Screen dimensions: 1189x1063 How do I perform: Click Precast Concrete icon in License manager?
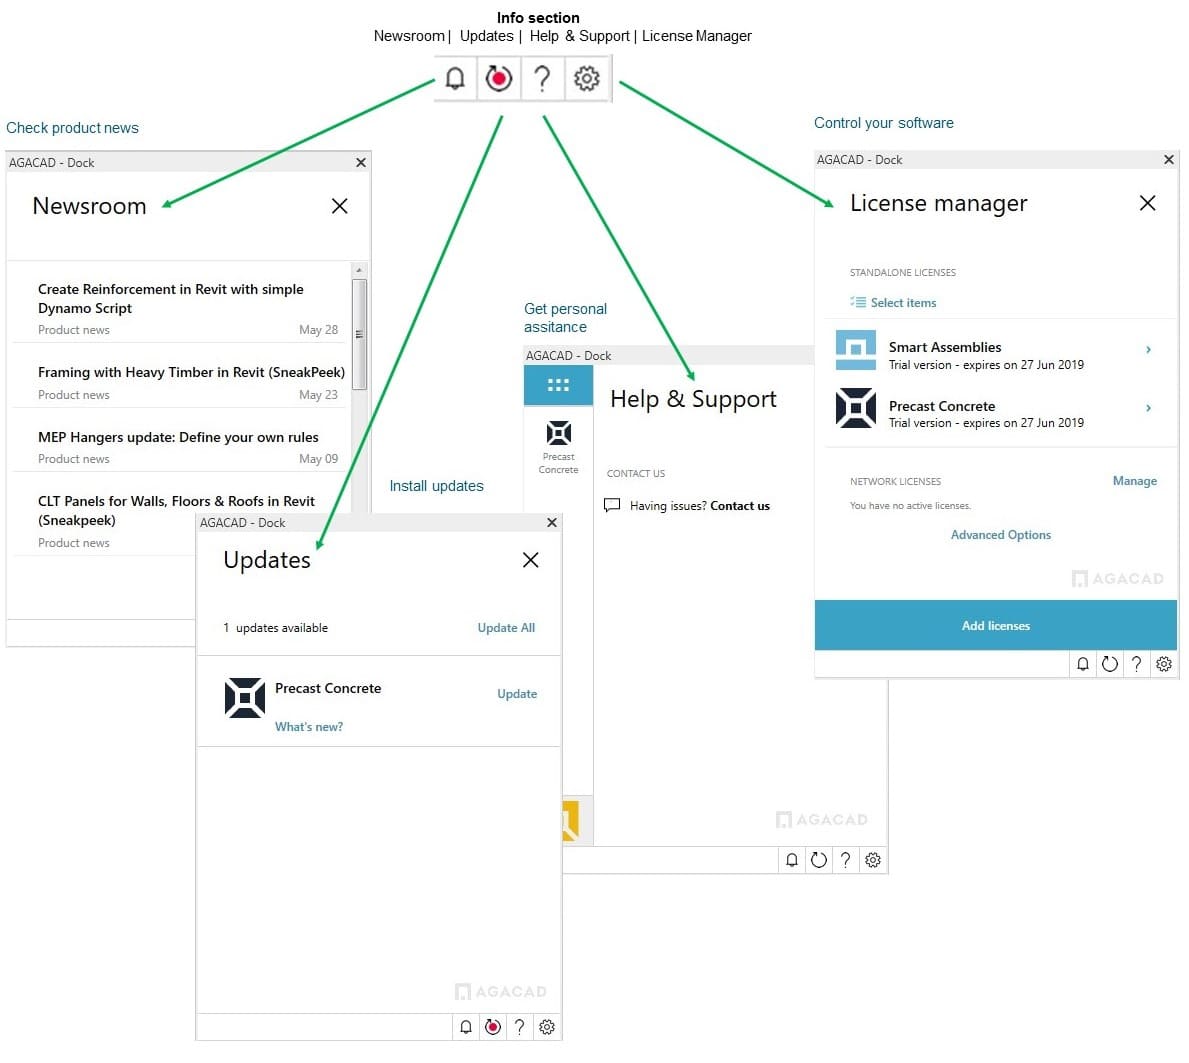tap(855, 408)
